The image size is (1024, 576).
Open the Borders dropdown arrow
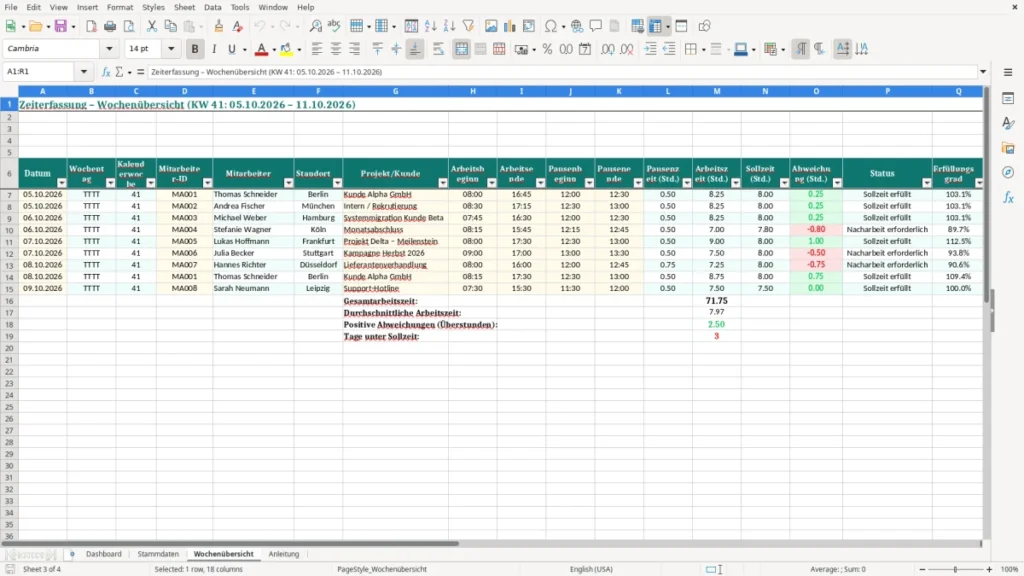703,50
